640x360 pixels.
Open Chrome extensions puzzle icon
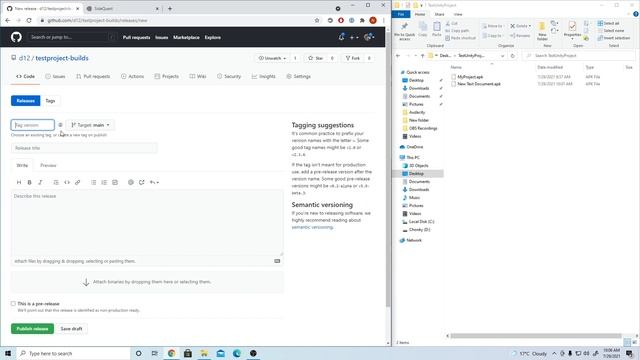coord(362,20)
